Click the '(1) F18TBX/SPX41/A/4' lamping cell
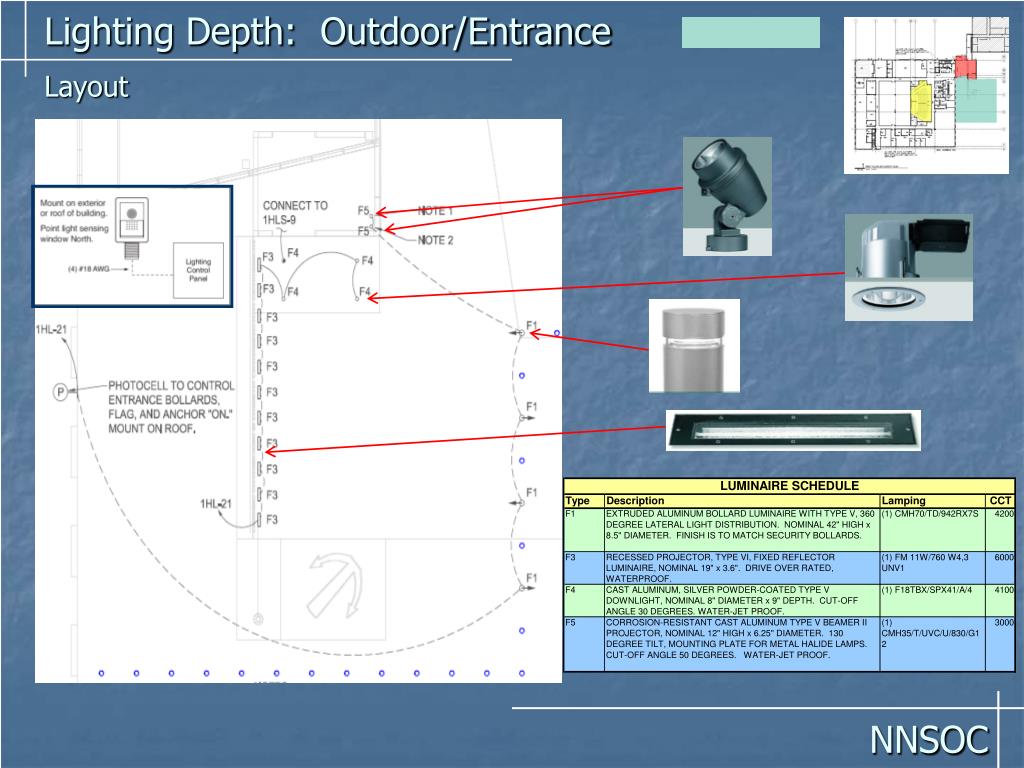The image size is (1024, 768). 932,600
